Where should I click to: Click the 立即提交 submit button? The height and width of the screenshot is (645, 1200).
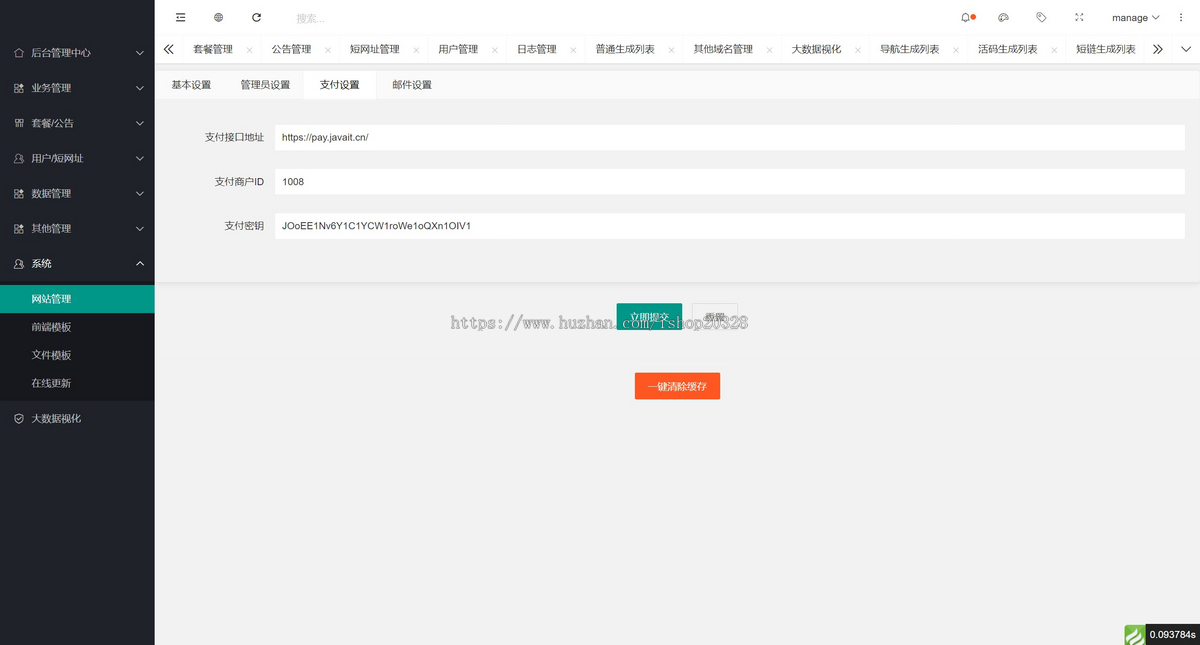point(649,317)
